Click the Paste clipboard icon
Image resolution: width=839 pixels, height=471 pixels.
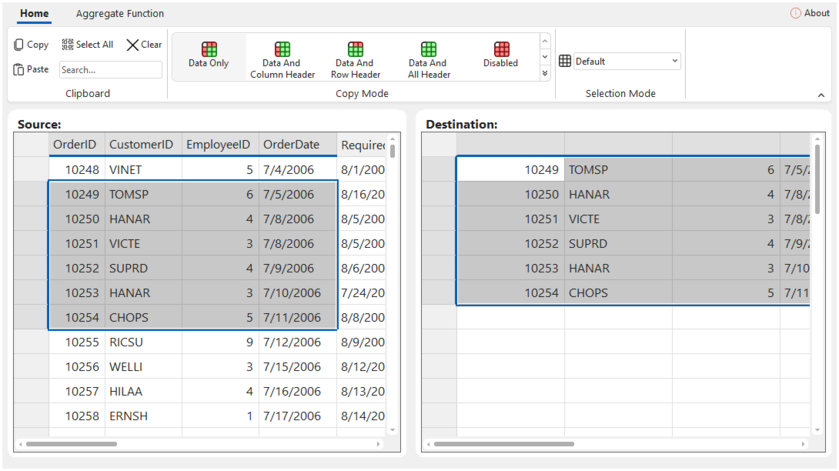click(x=19, y=70)
